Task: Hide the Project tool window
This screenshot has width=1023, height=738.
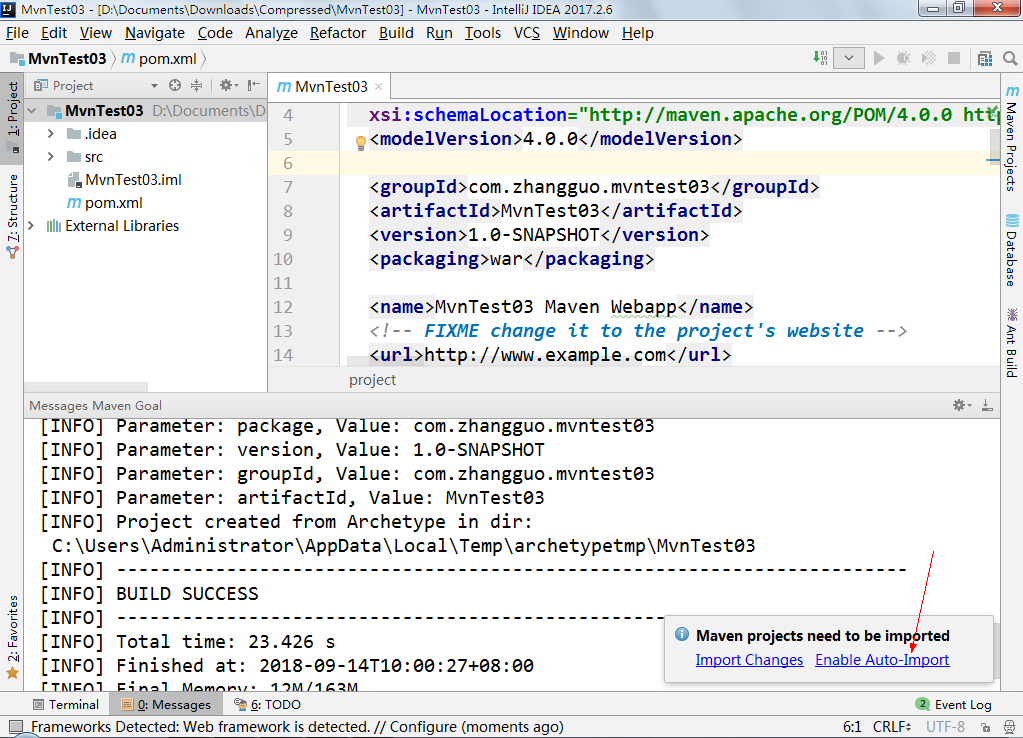Action: pos(254,85)
